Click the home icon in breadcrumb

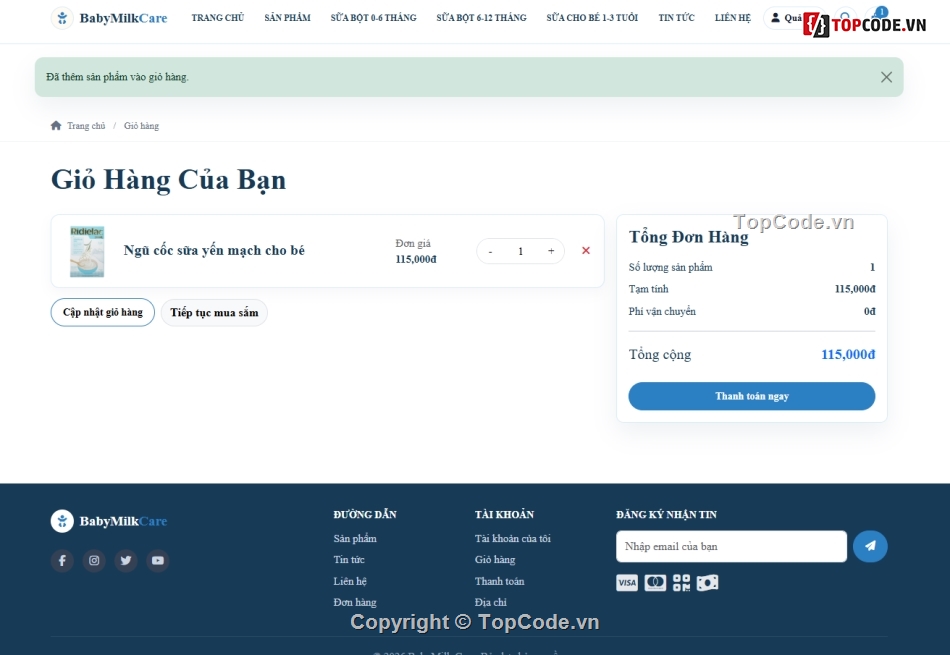(x=56, y=125)
